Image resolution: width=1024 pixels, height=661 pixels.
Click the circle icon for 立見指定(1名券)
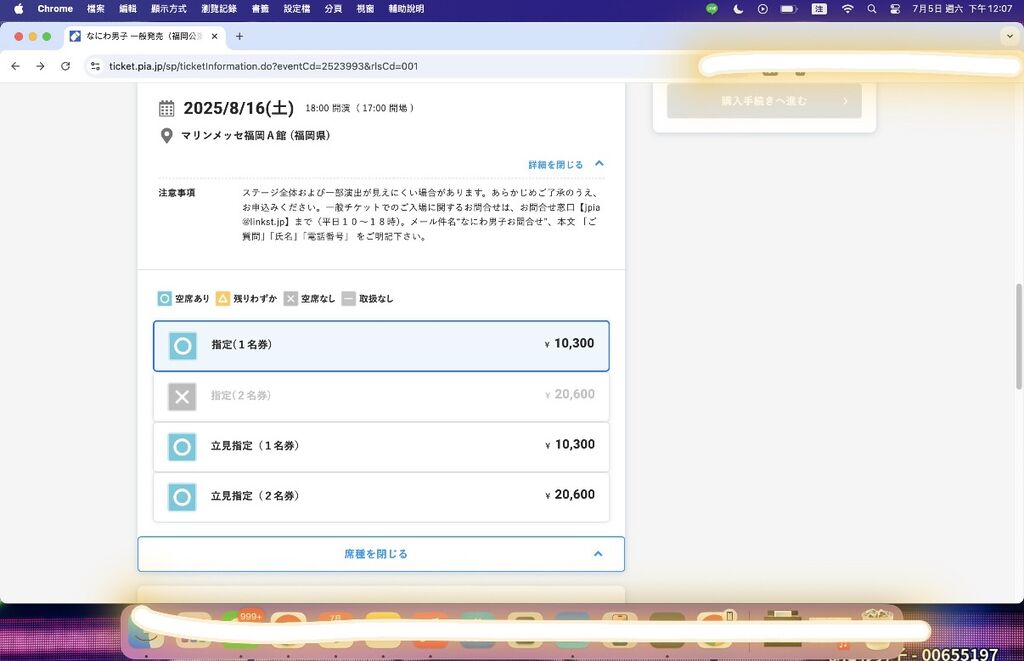pyautogui.click(x=182, y=447)
